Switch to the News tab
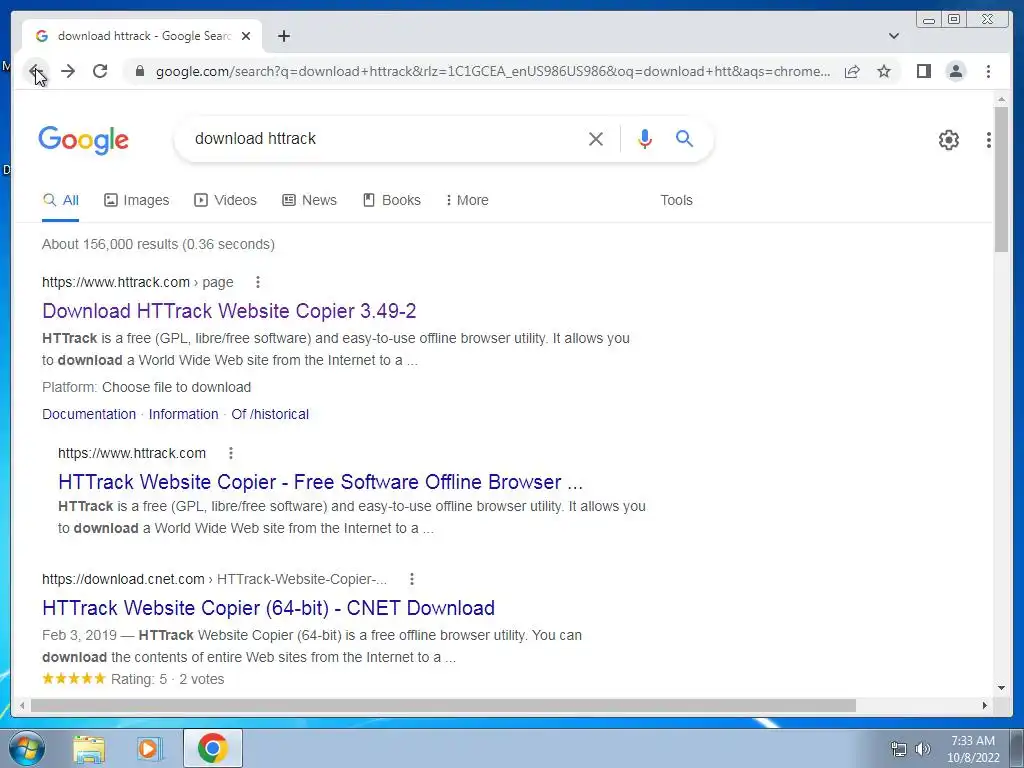The image size is (1024, 768). click(x=310, y=200)
